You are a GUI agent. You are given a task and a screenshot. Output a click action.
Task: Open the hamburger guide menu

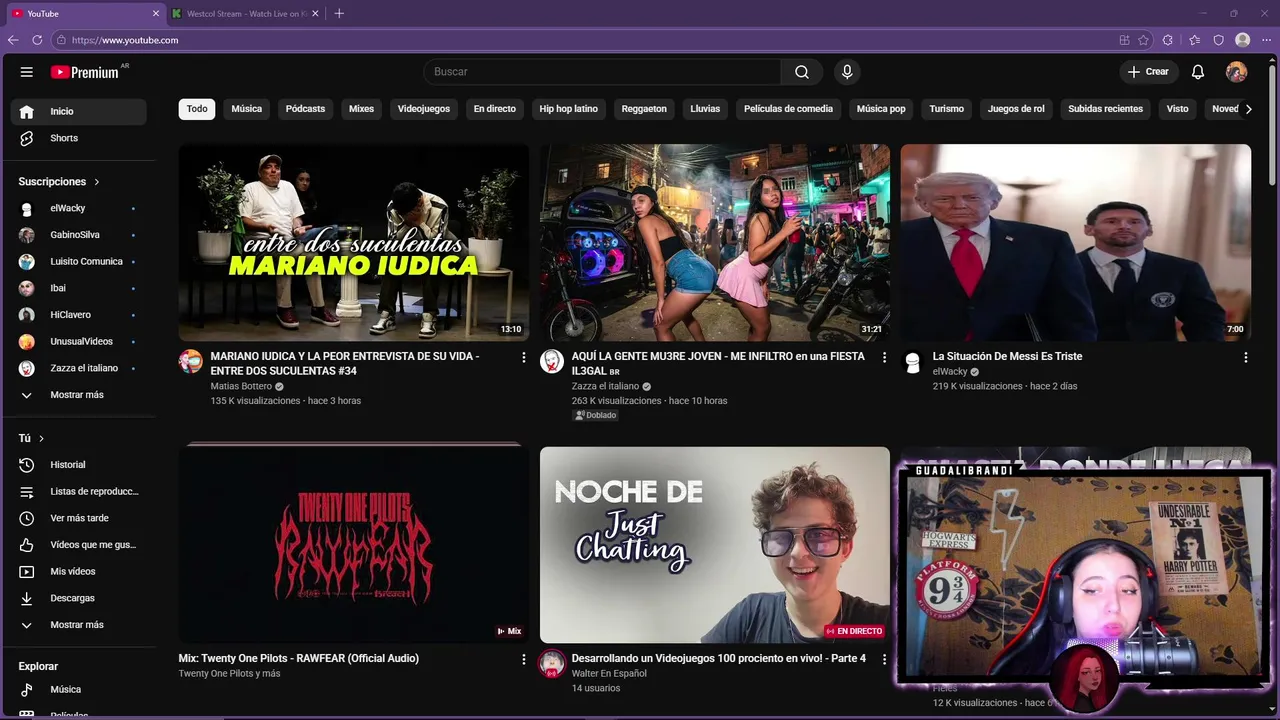click(x=27, y=72)
